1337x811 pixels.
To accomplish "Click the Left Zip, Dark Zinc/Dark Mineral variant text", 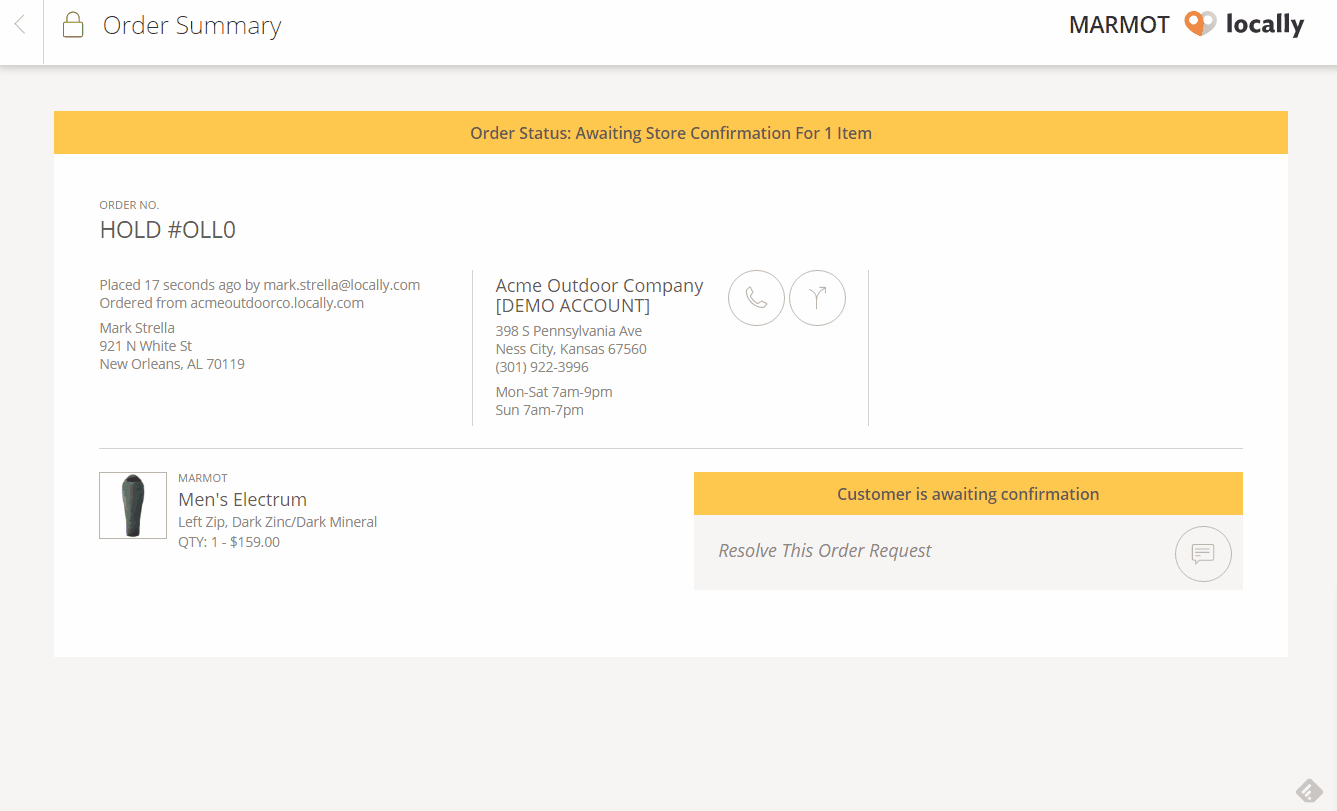I will (278, 522).
